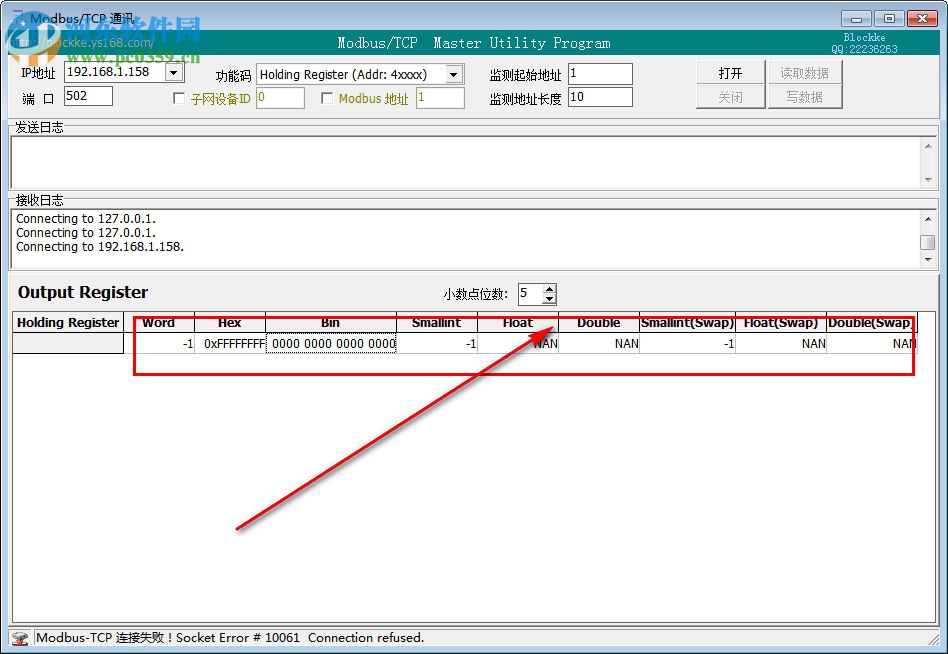948x654 pixels.
Task: Click the connection status icon on the status bar
Action: tap(21, 637)
